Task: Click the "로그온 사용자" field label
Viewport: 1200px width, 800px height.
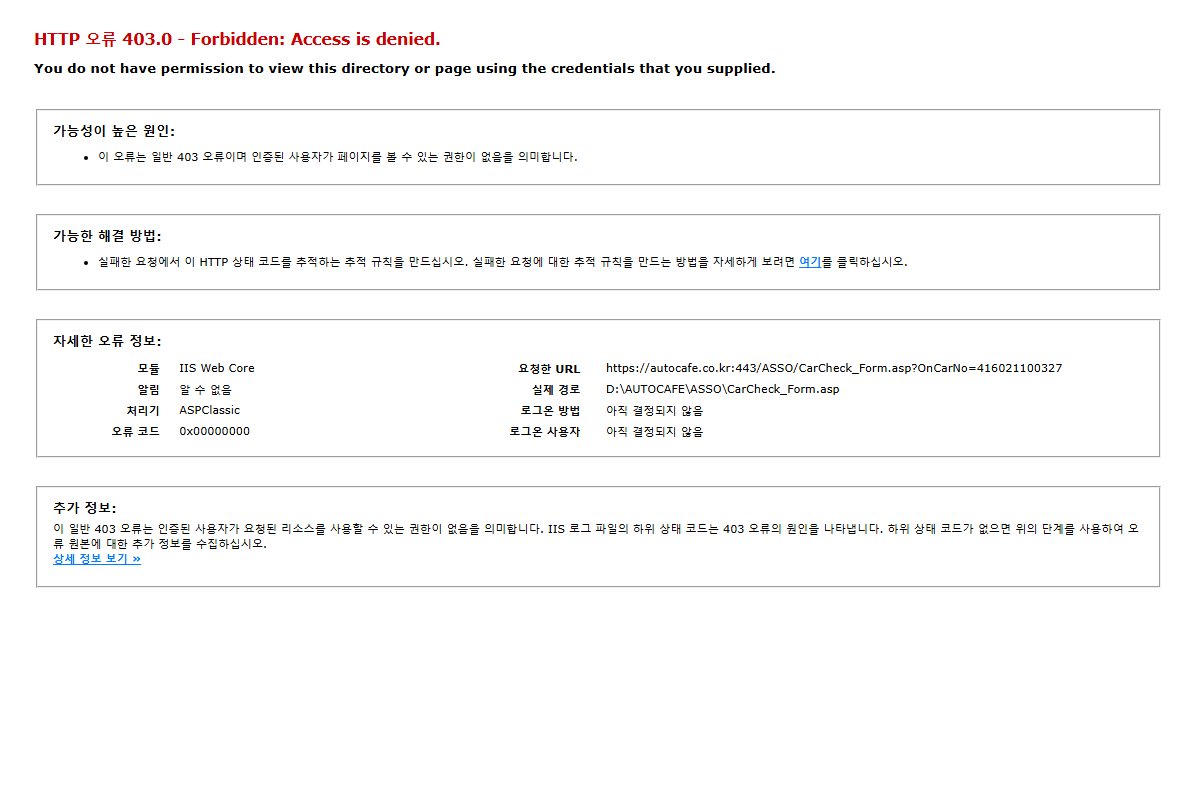Action: click(545, 432)
